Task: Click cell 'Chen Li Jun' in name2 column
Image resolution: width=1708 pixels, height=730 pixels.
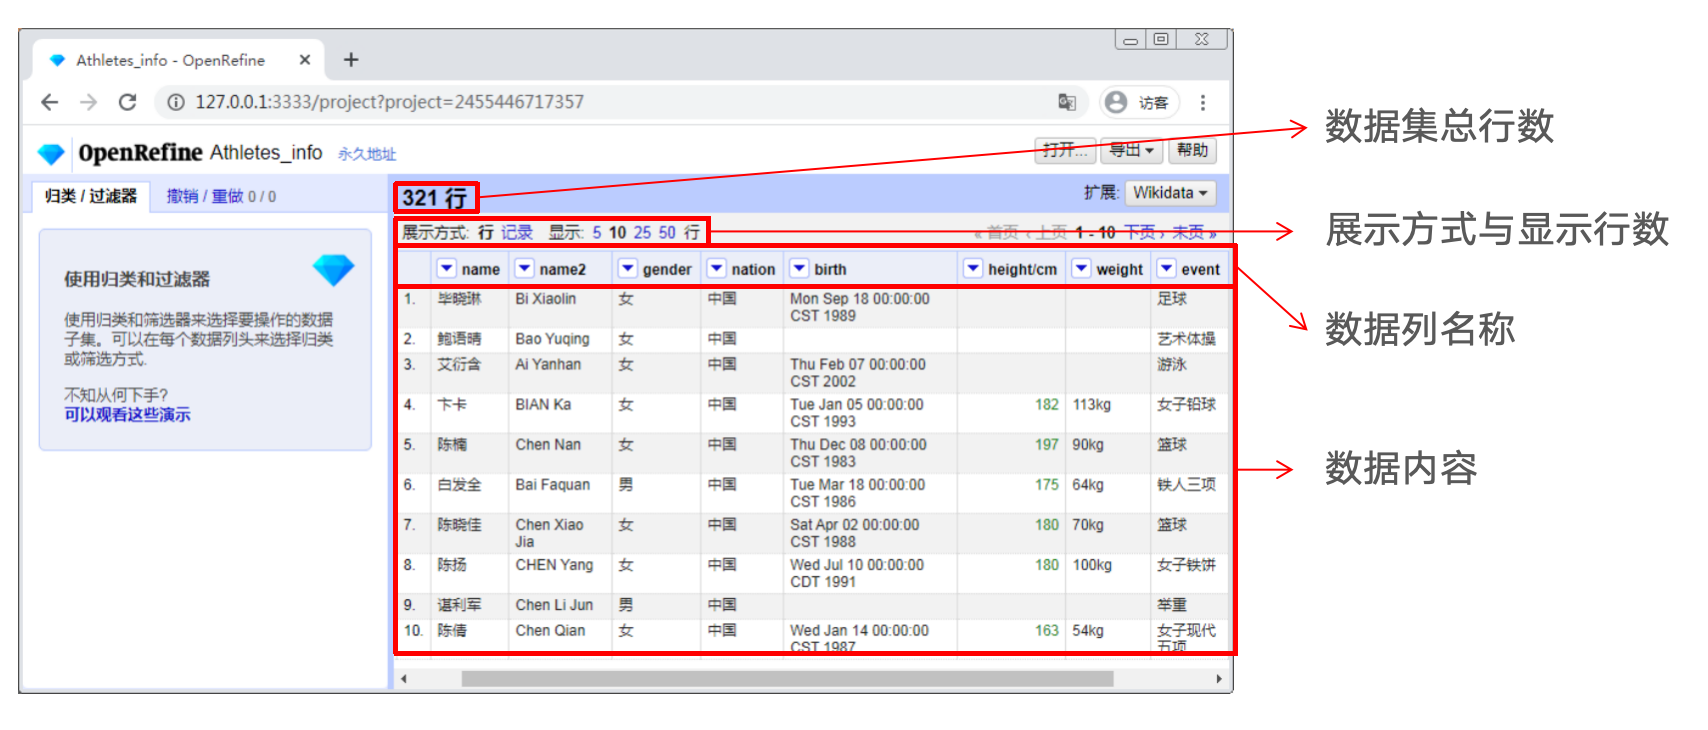Action: [x=554, y=604]
